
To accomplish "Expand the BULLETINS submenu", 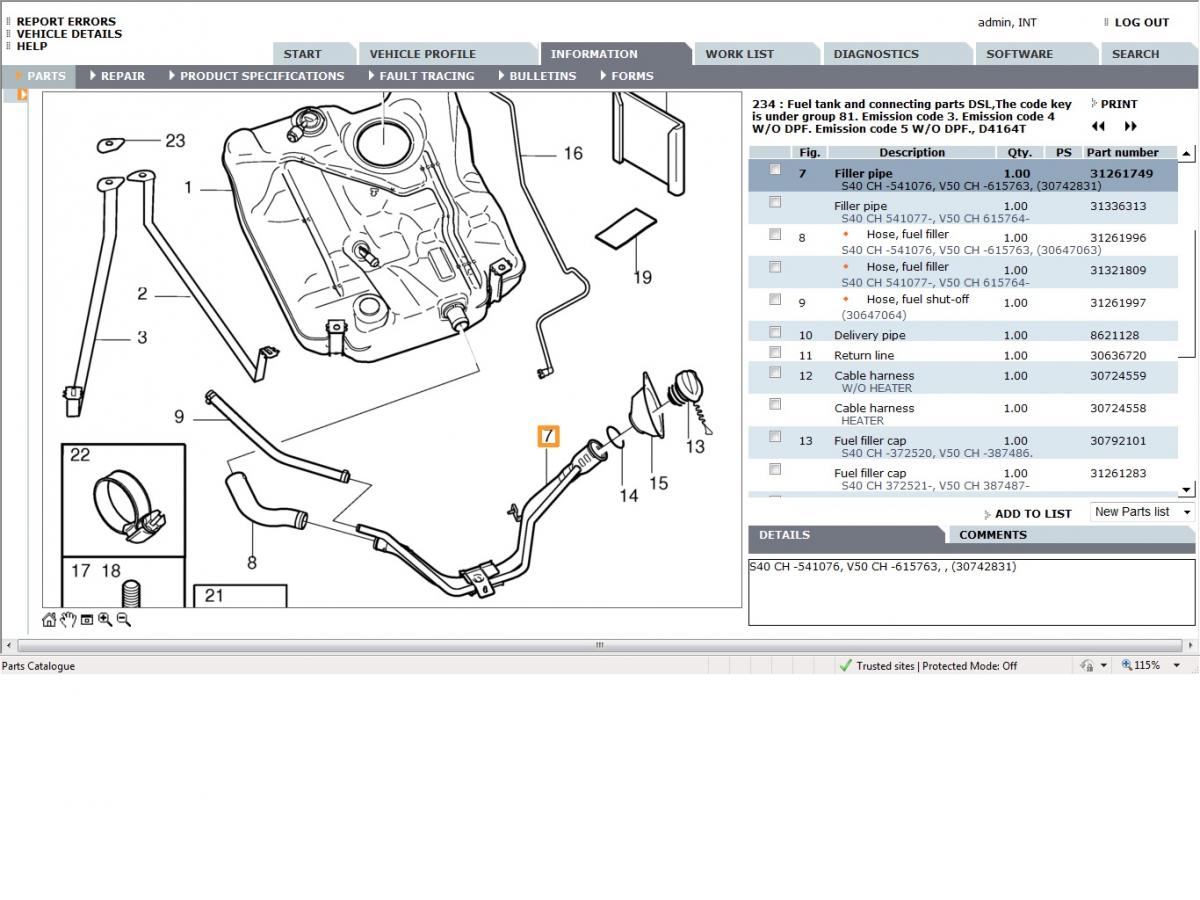I will (536, 76).
